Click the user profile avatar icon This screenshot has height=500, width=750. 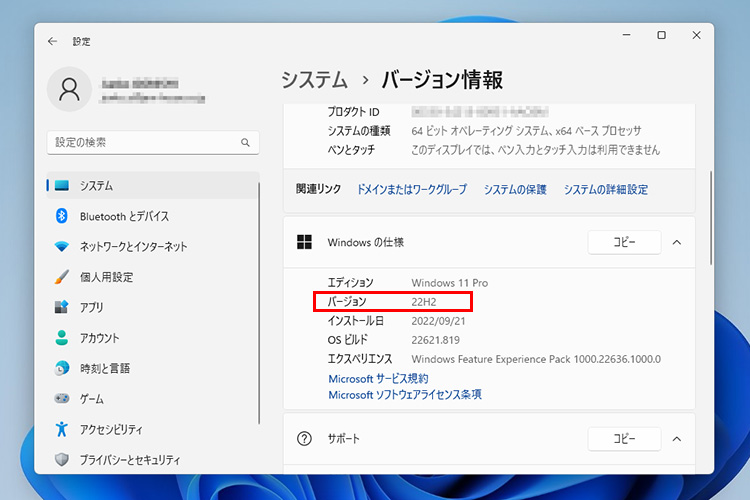(x=70, y=90)
